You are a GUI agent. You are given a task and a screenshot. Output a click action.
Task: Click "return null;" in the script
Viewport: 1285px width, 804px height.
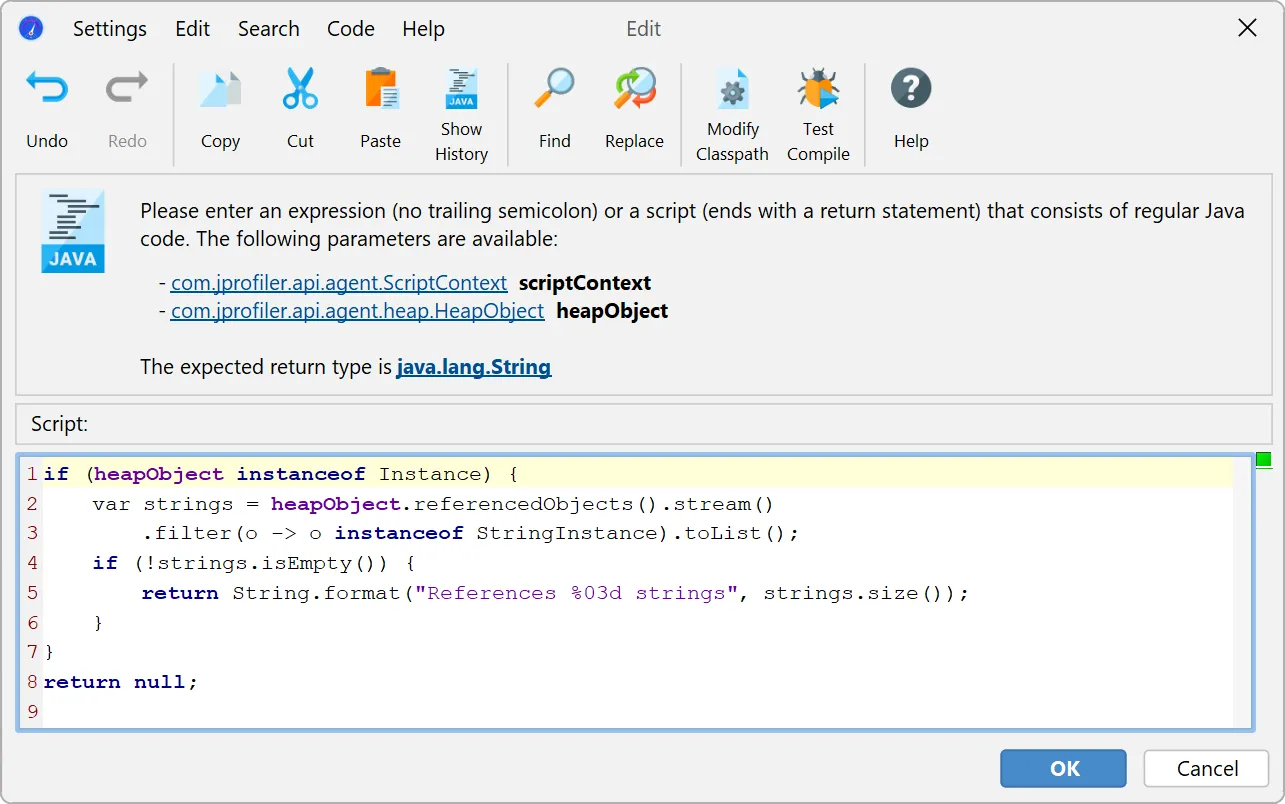tap(121, 682)
